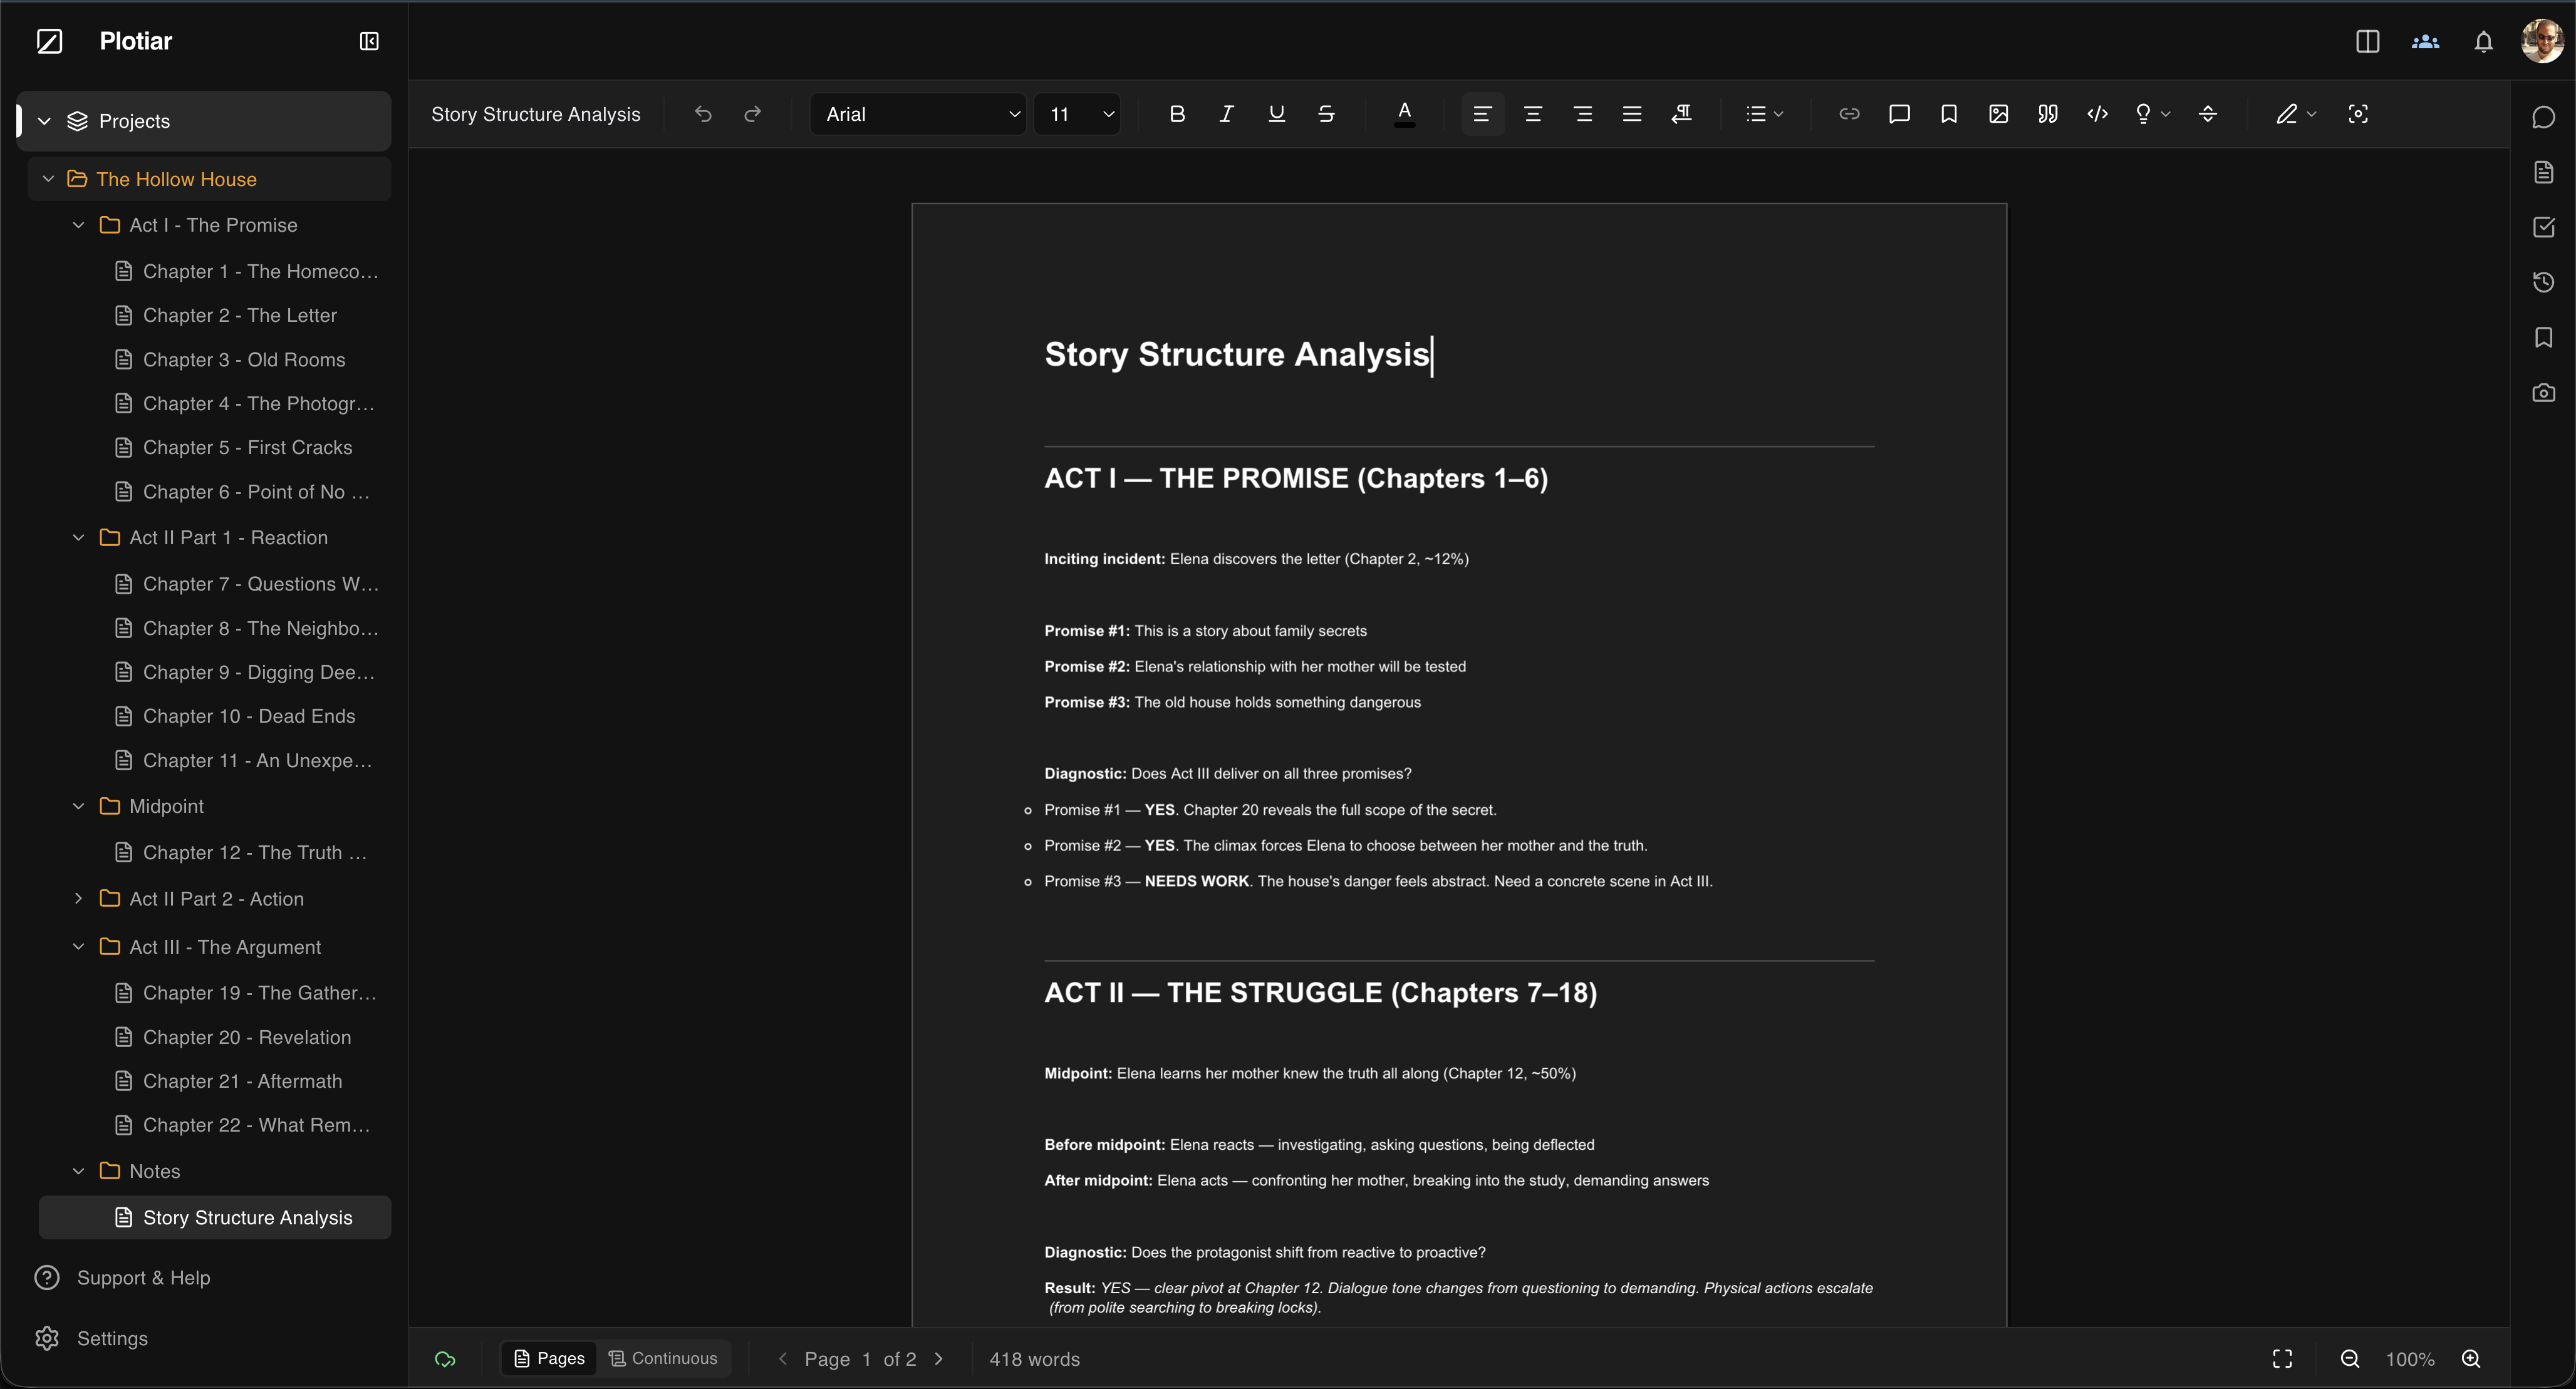2576x1389 pixels.
Task: Open notifications
Action: [2484, 41]
